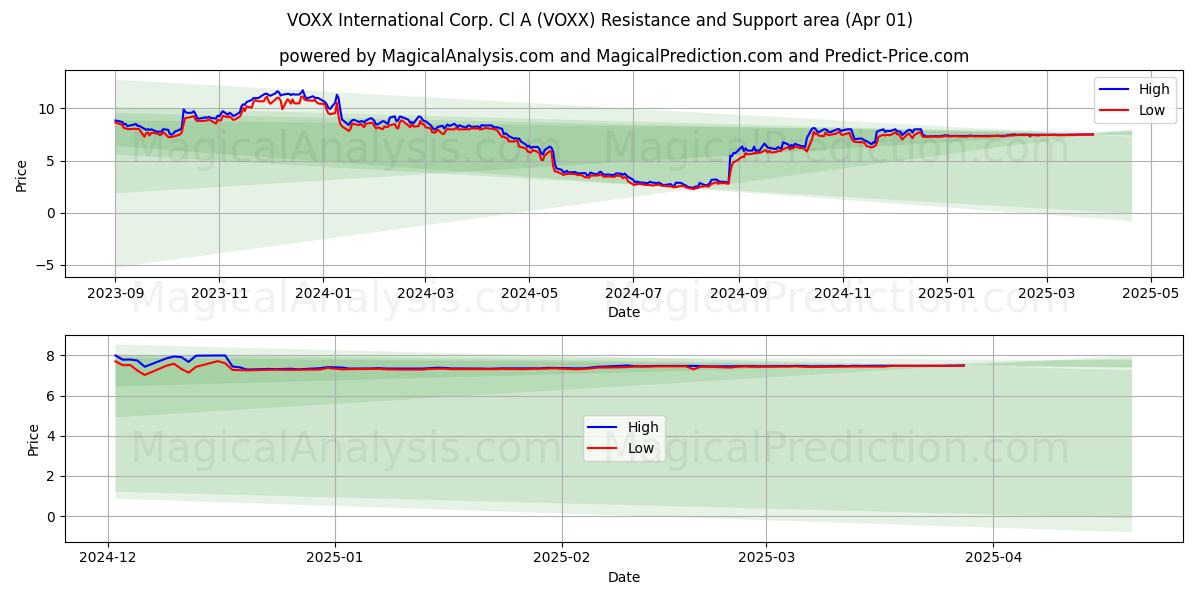
Task: Click the upper chart 'Date' axis label
Action: point(624,312)
